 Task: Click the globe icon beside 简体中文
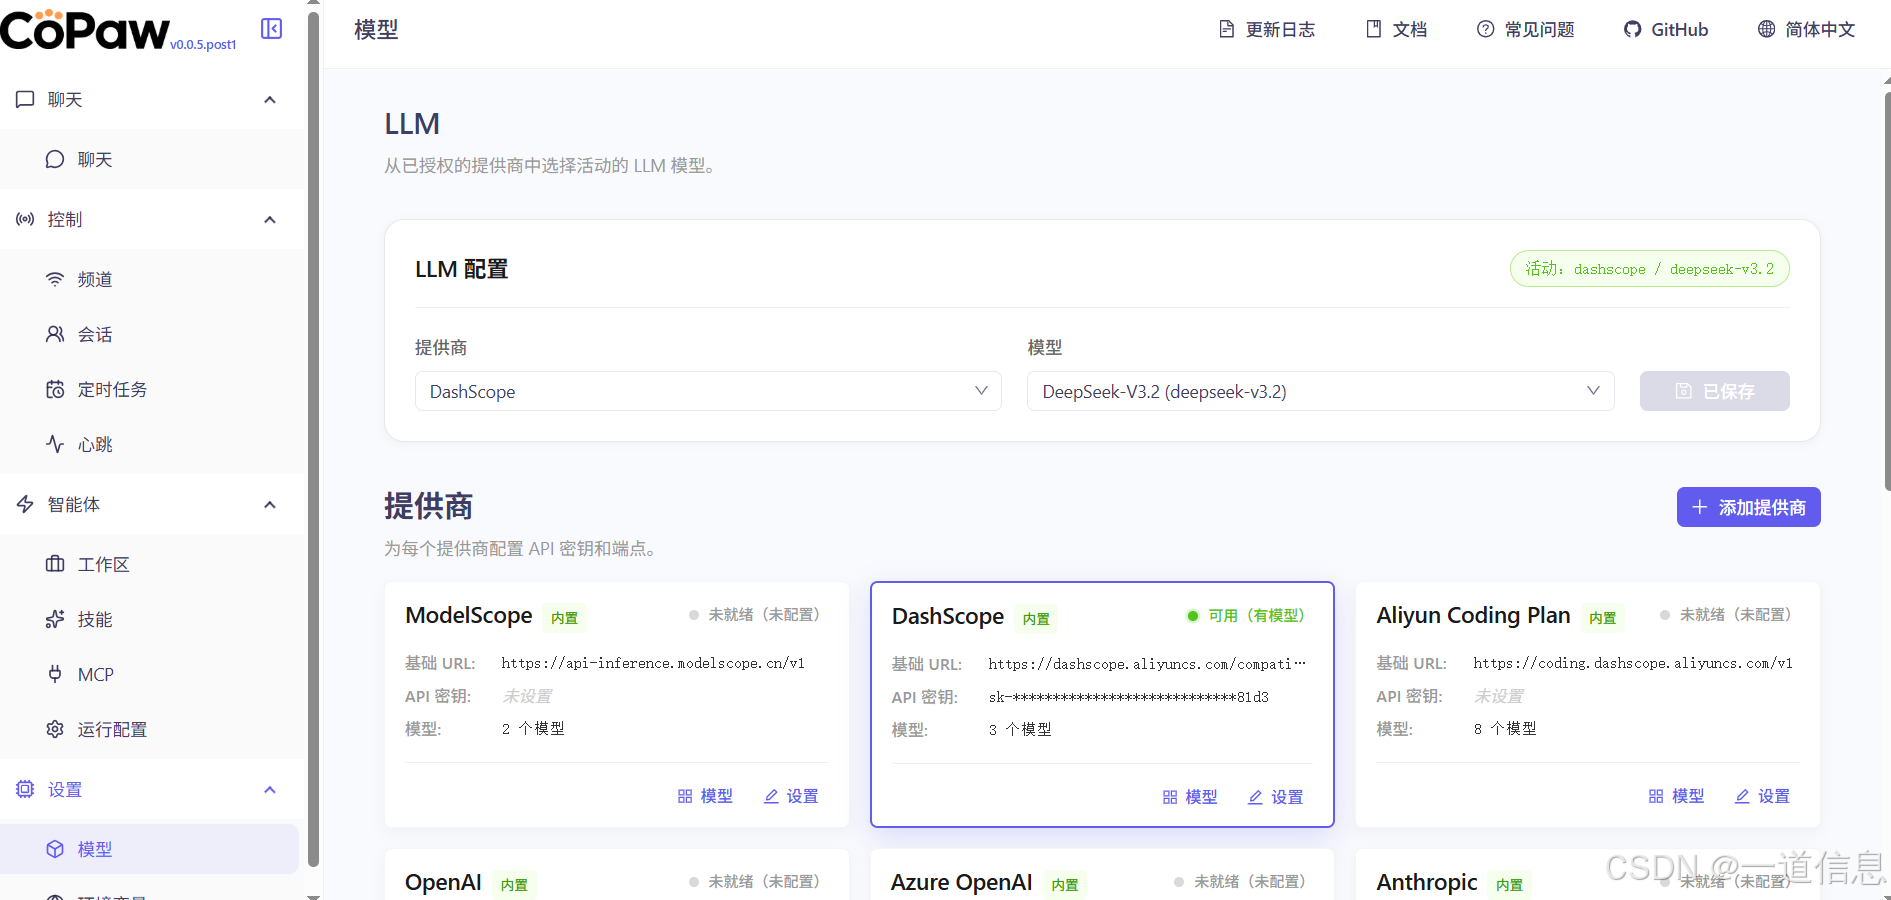[x=1767, y=29]
